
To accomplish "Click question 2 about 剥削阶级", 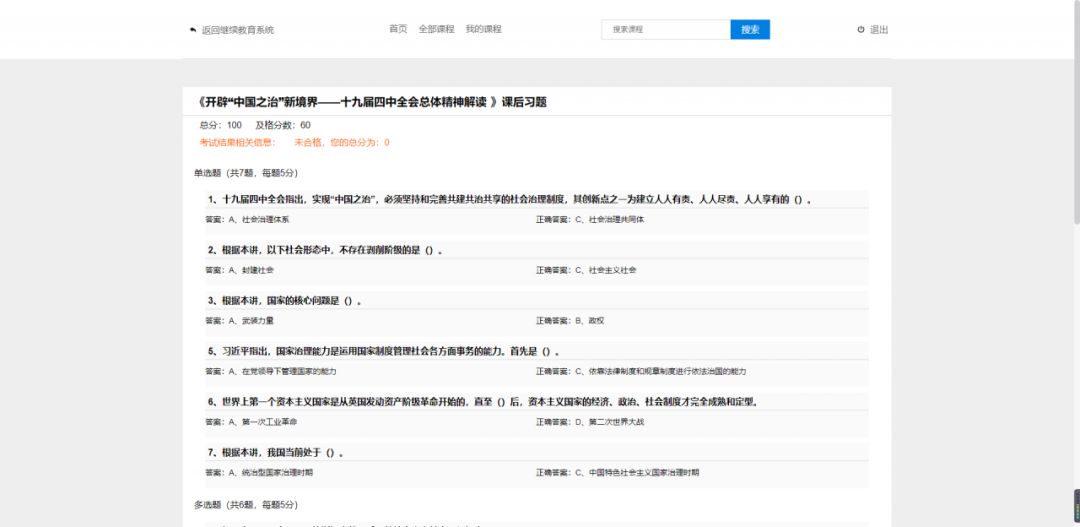I will click(325, 250).
